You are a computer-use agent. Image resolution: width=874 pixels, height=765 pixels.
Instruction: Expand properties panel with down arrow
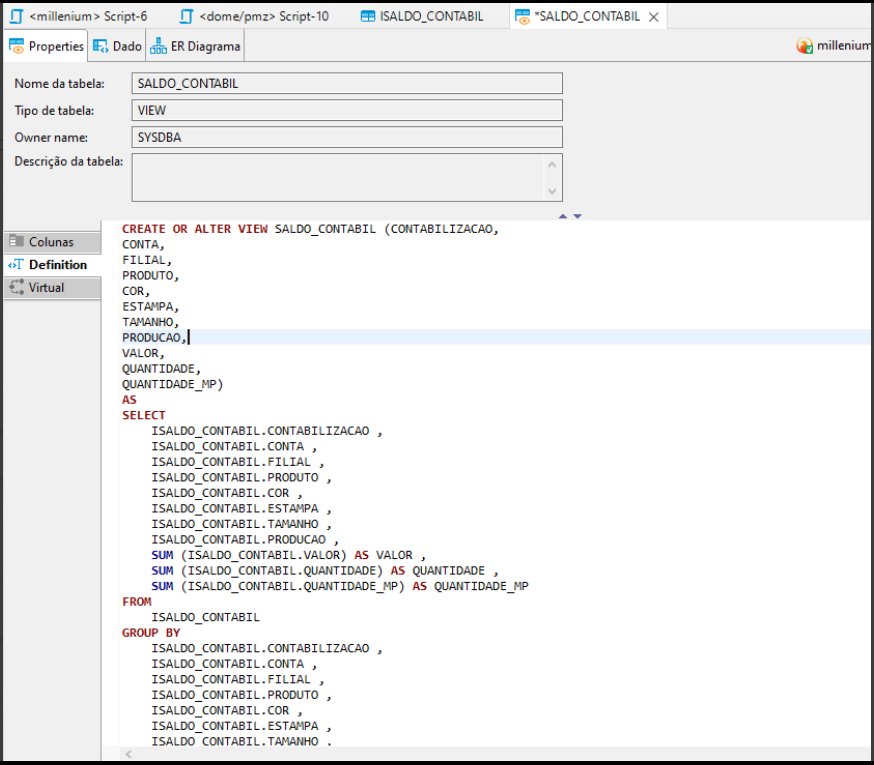point(577,216)
